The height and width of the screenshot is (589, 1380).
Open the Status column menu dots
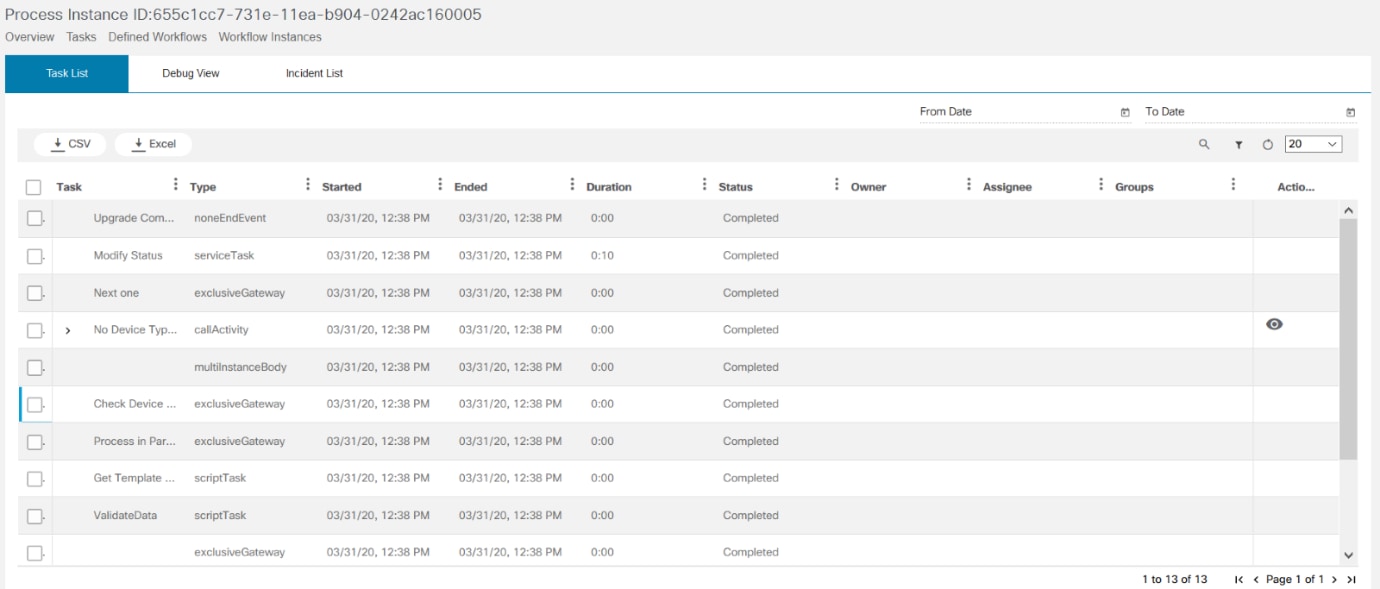coord(836,185)
